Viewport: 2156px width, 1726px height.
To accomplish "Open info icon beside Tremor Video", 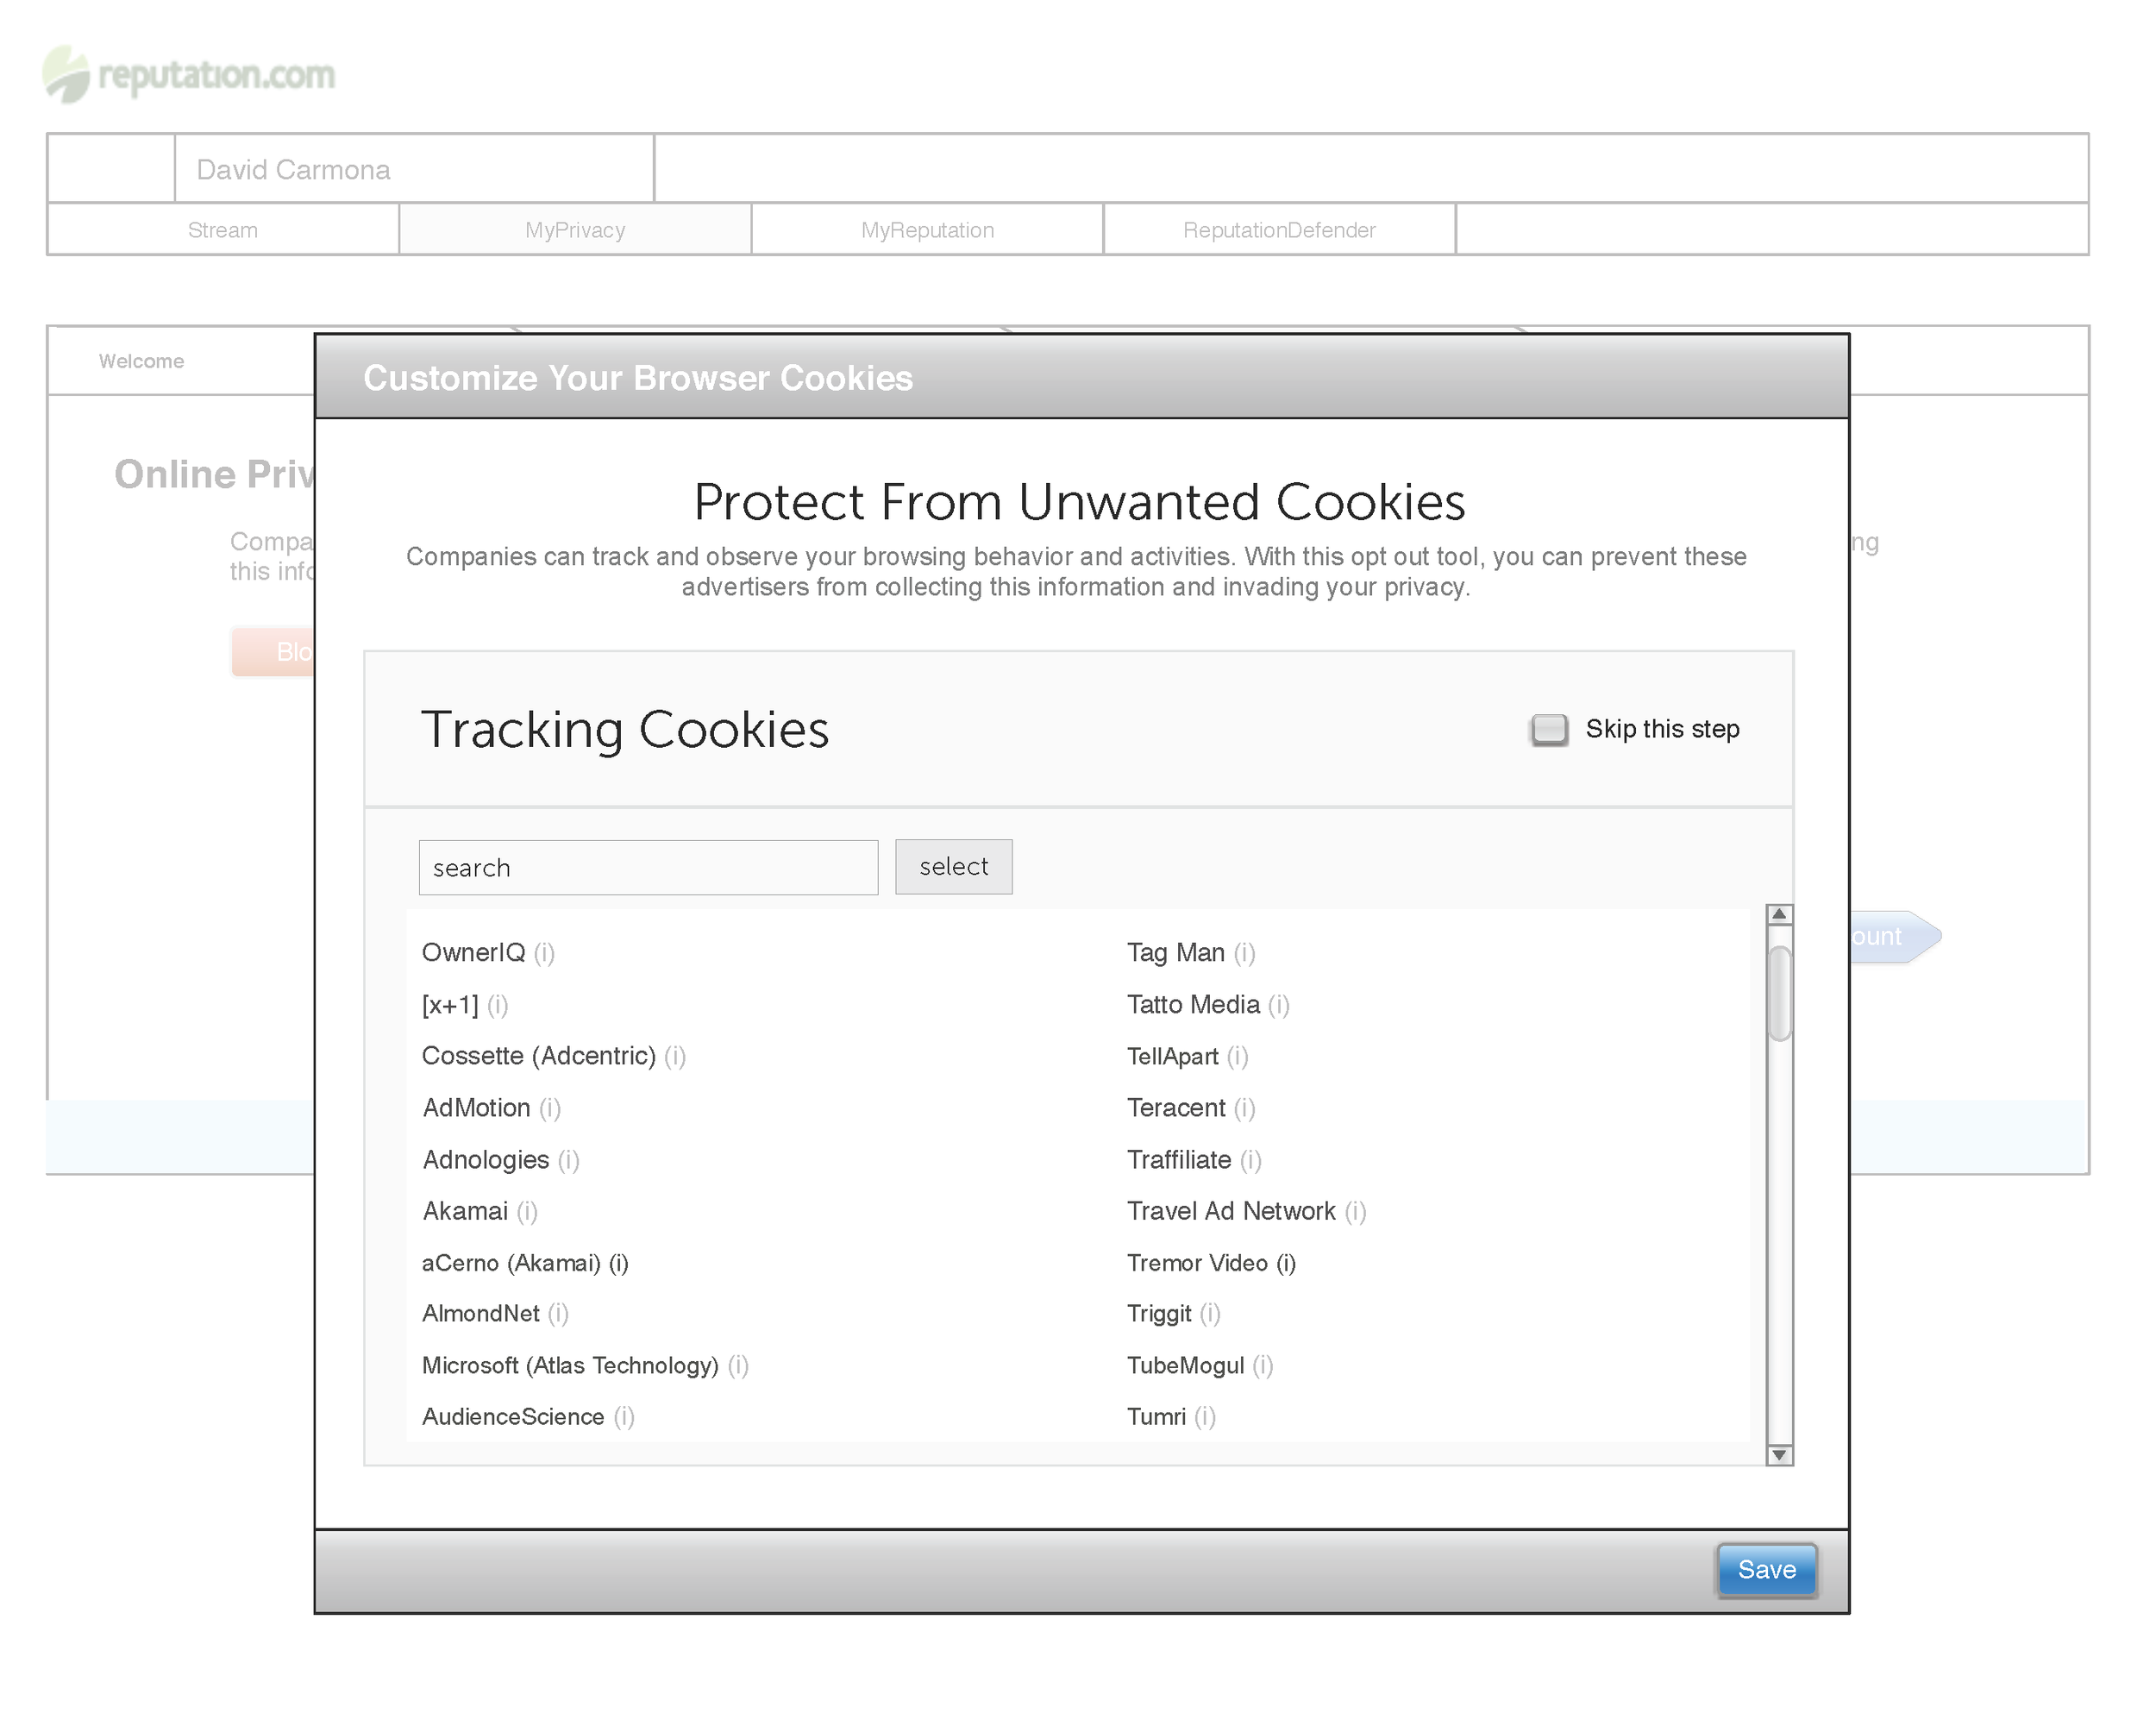I will point(1286,1264).
